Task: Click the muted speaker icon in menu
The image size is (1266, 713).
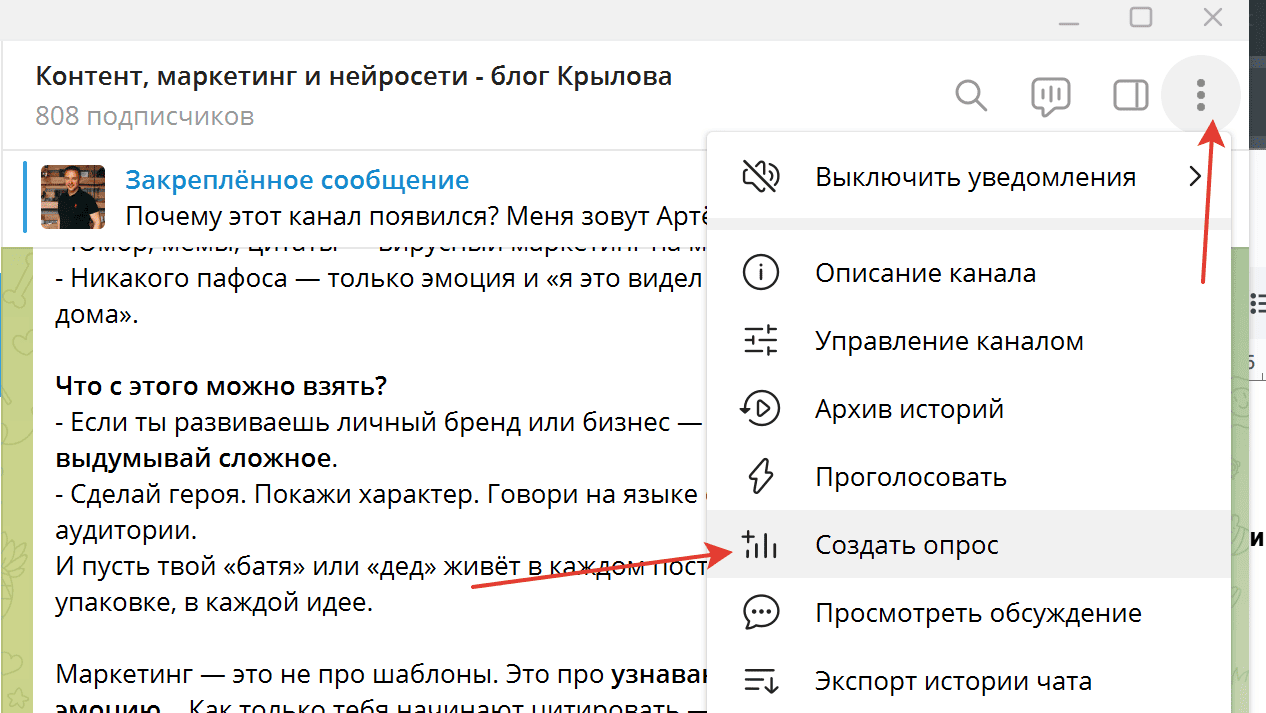Action: point(760,177)
